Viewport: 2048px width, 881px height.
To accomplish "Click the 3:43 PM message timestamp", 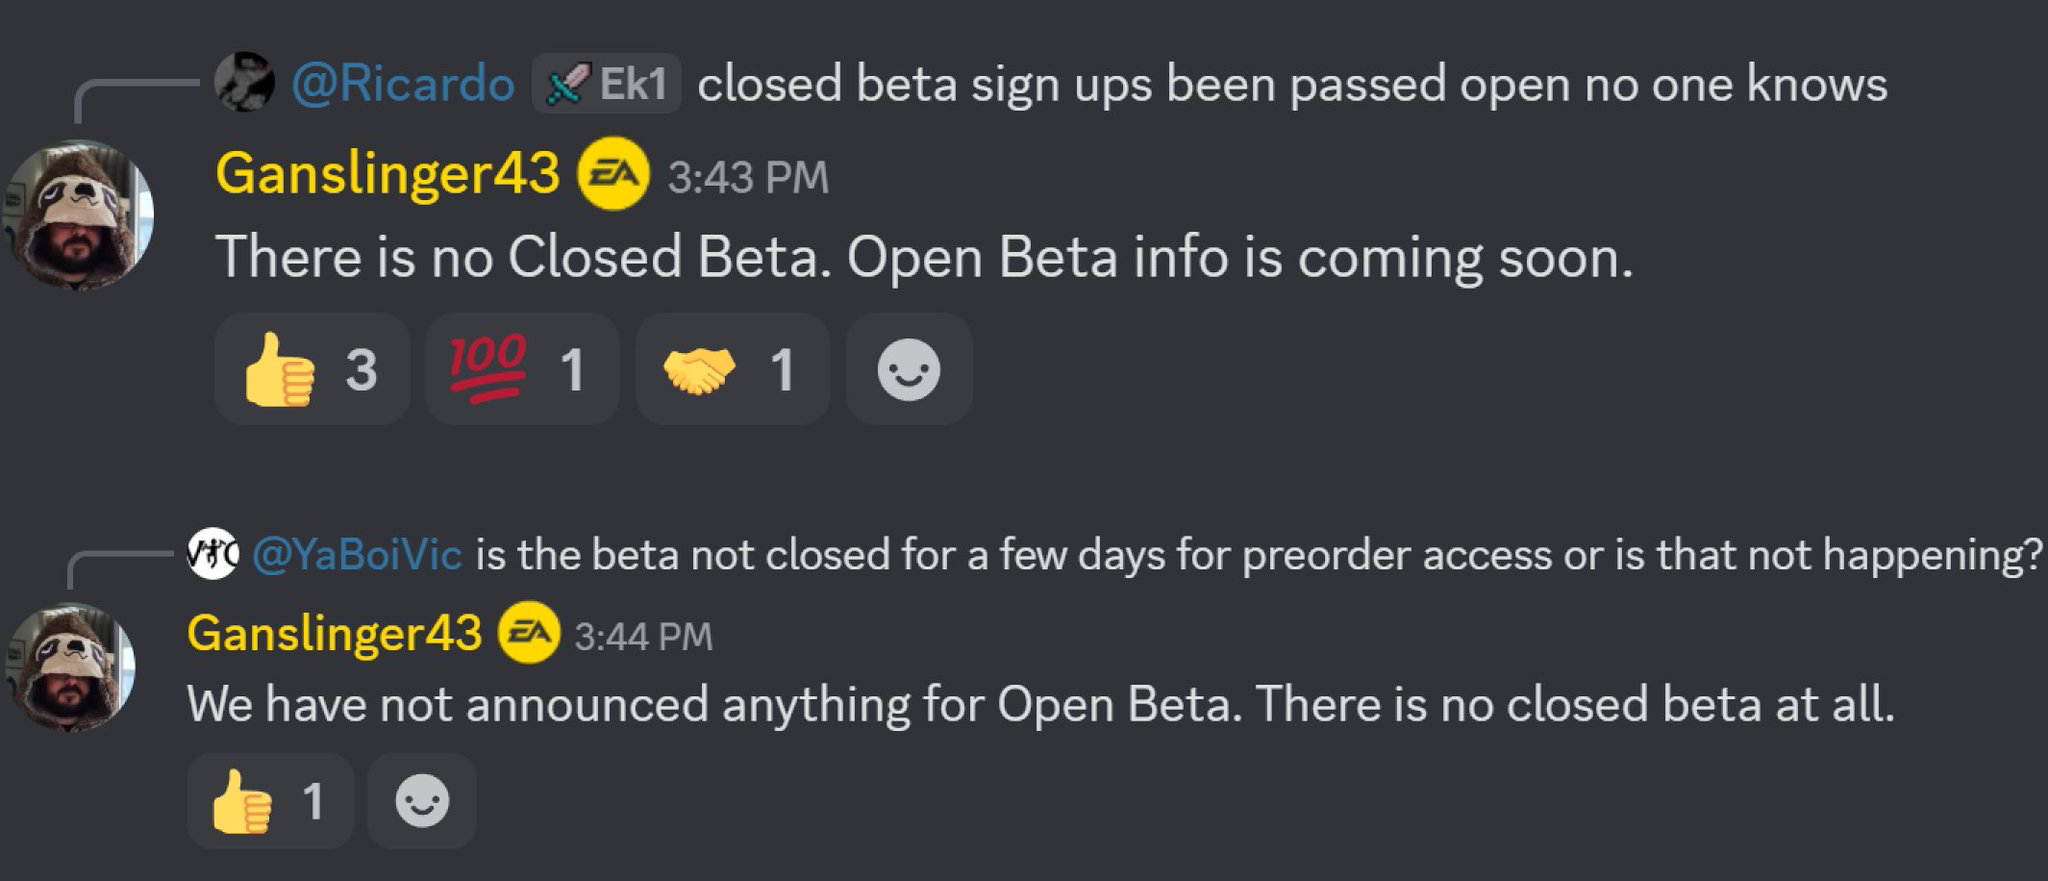I will click(748, 178).
